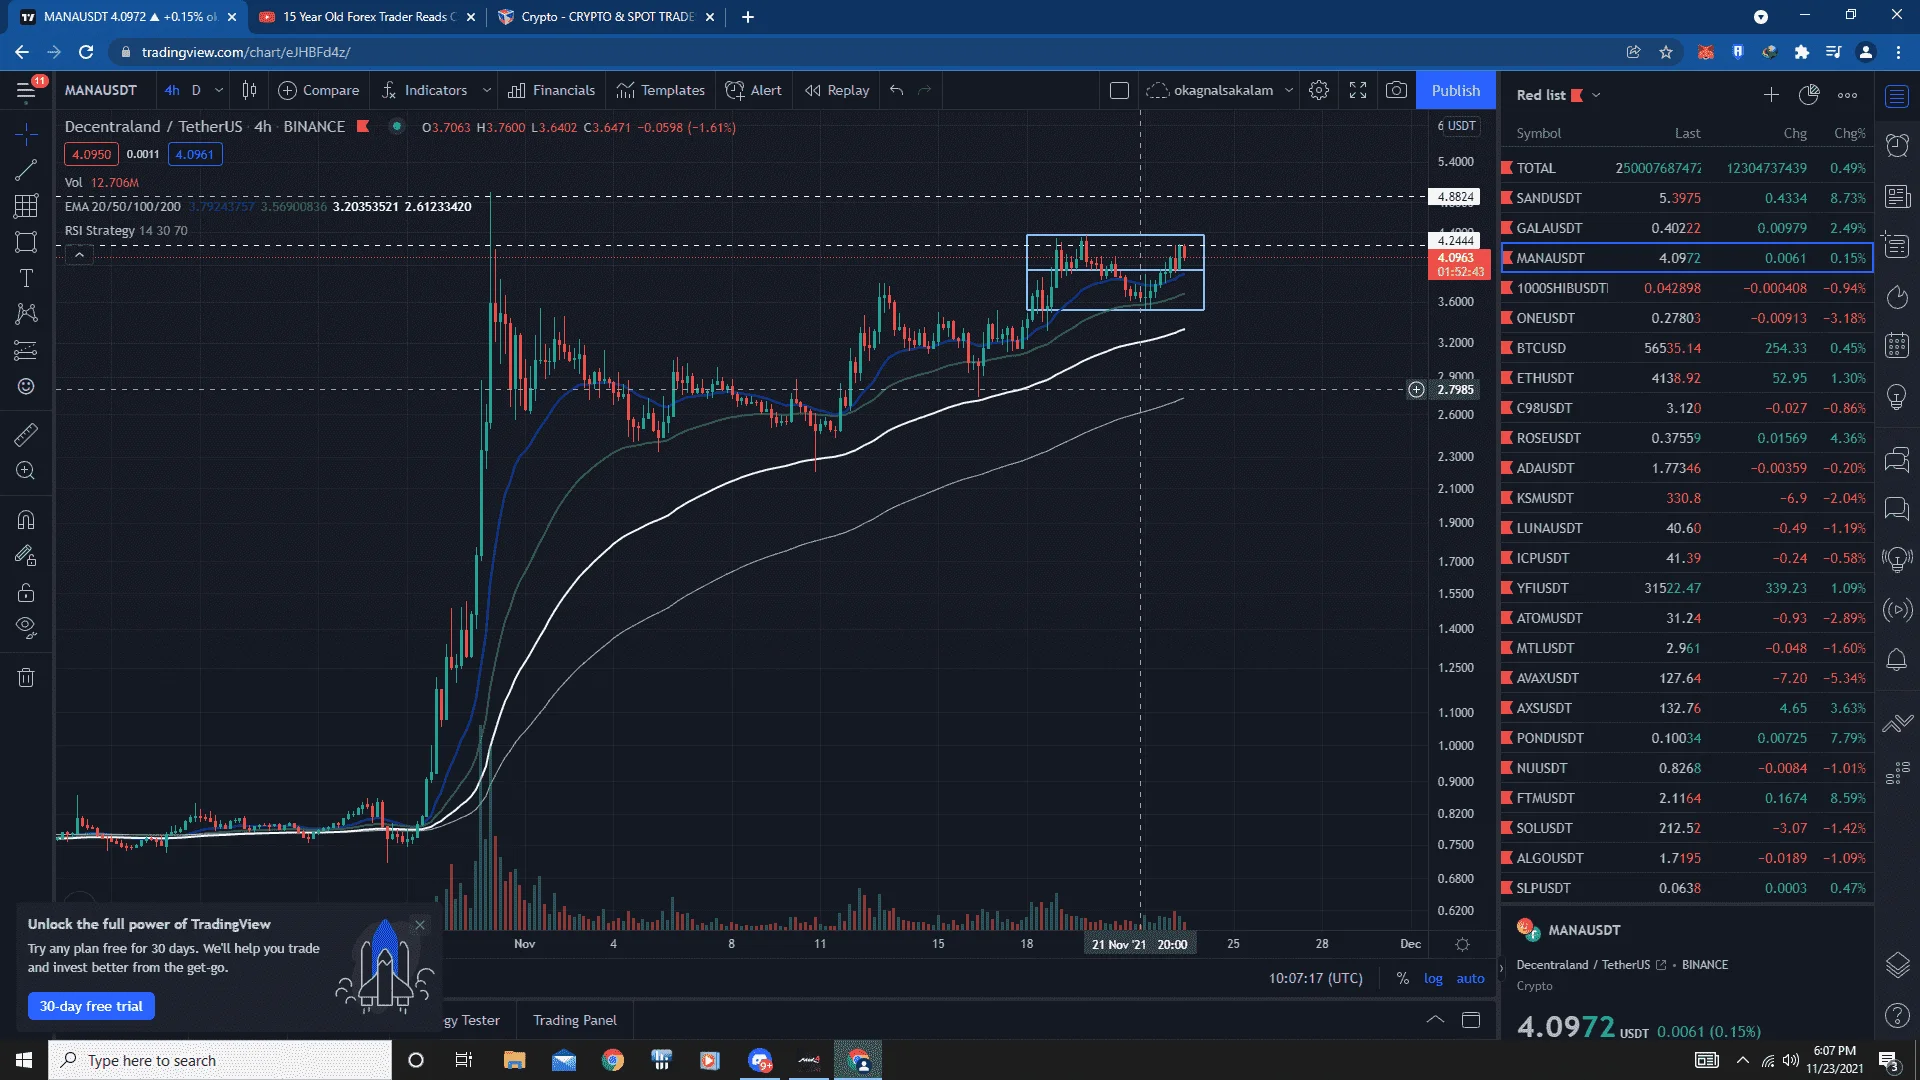1920x1080 pixels.
Task: Start the 30-day free trial
Action: 91,1006
